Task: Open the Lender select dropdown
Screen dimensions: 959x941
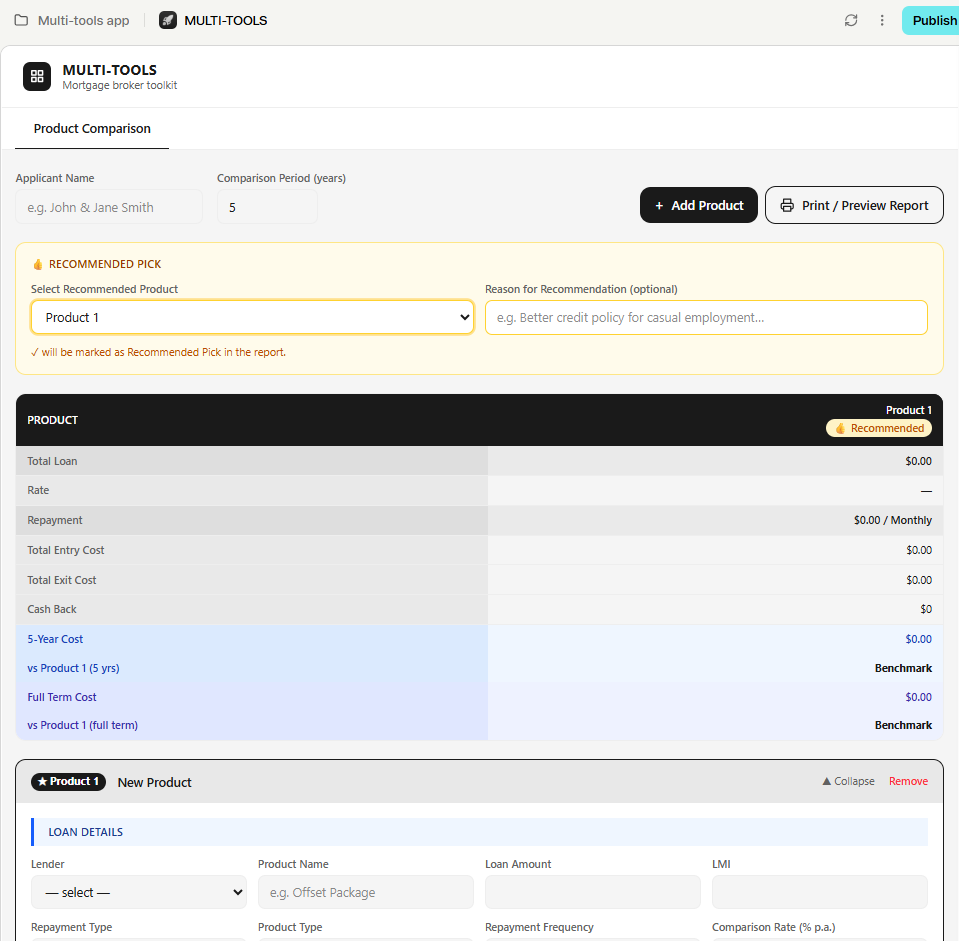Action: coord(139,892)
